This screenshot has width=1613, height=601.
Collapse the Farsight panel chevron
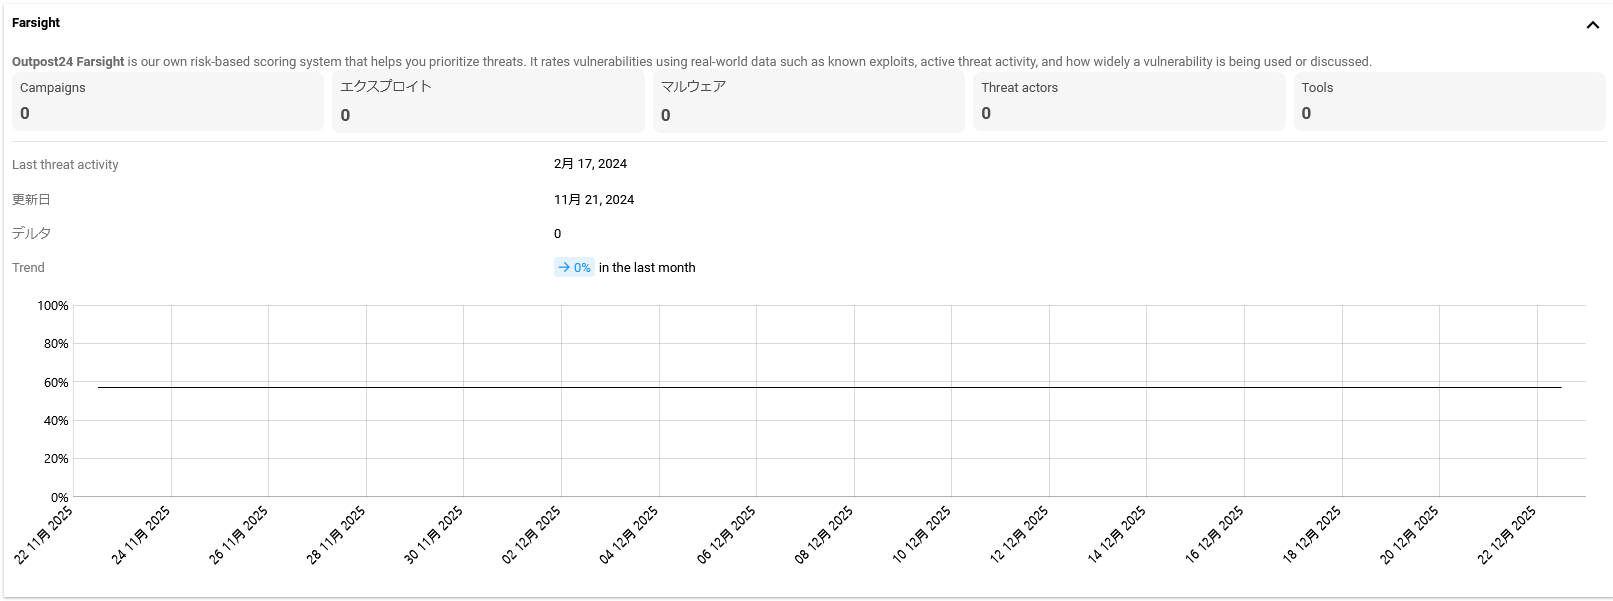(1592, 25)
